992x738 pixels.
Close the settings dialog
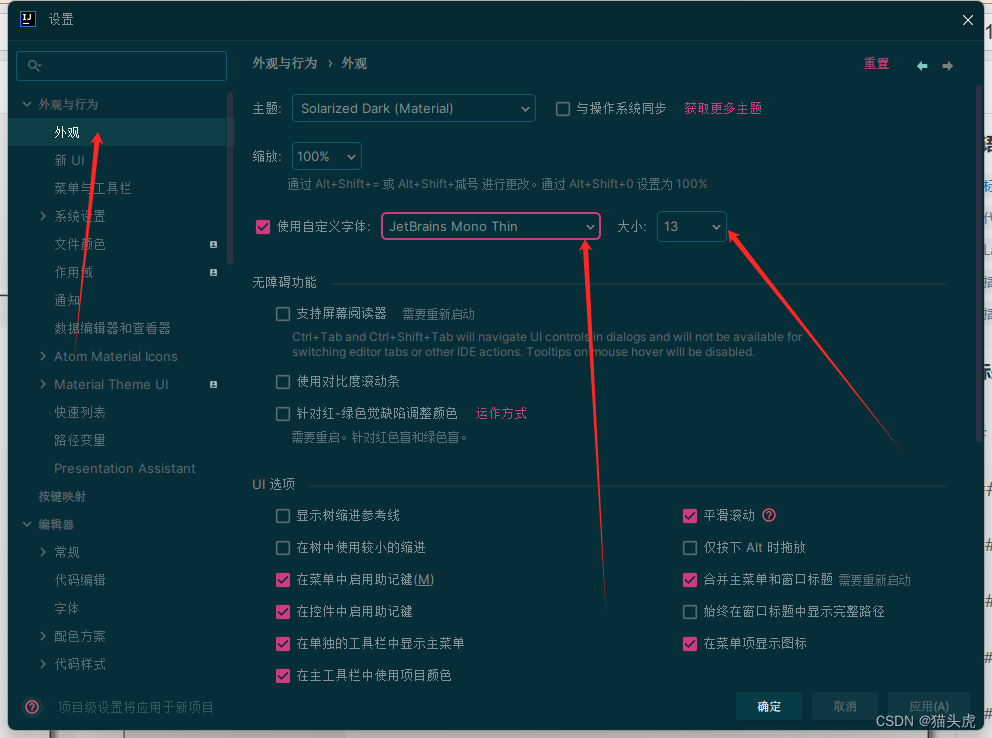click(967, 20)
